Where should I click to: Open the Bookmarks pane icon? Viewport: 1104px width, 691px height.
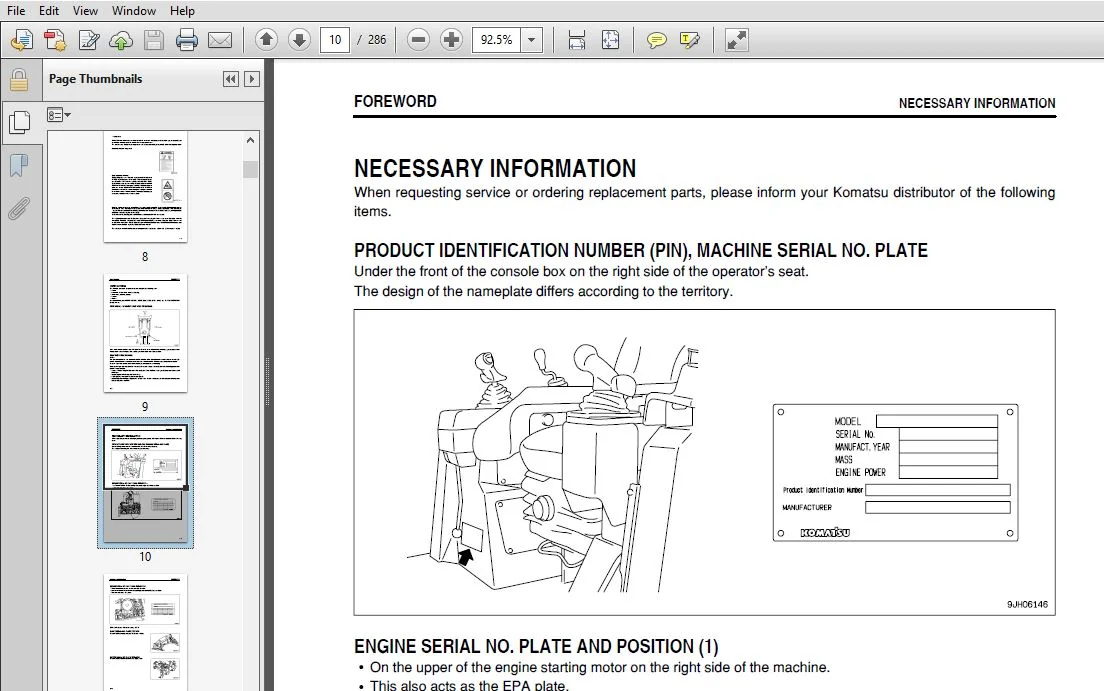19,166
